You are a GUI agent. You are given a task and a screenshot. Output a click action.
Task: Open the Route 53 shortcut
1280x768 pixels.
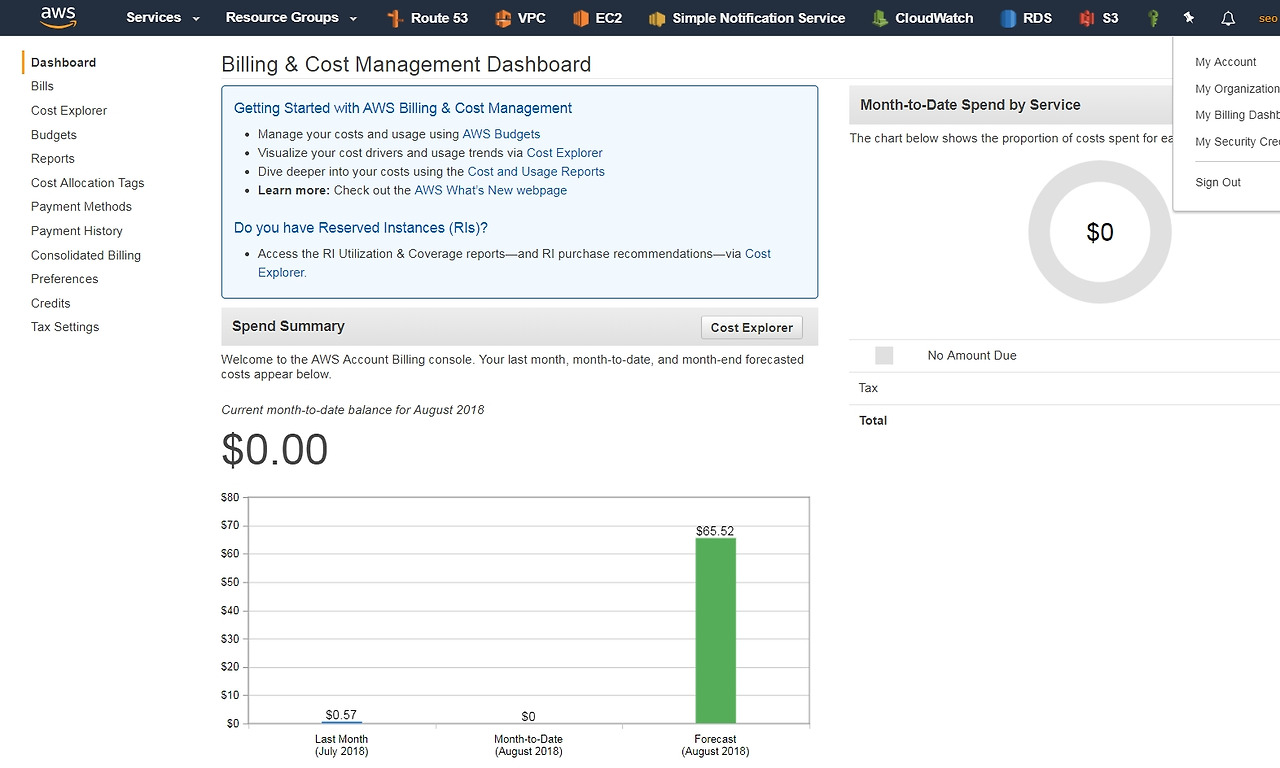[426, 18]
